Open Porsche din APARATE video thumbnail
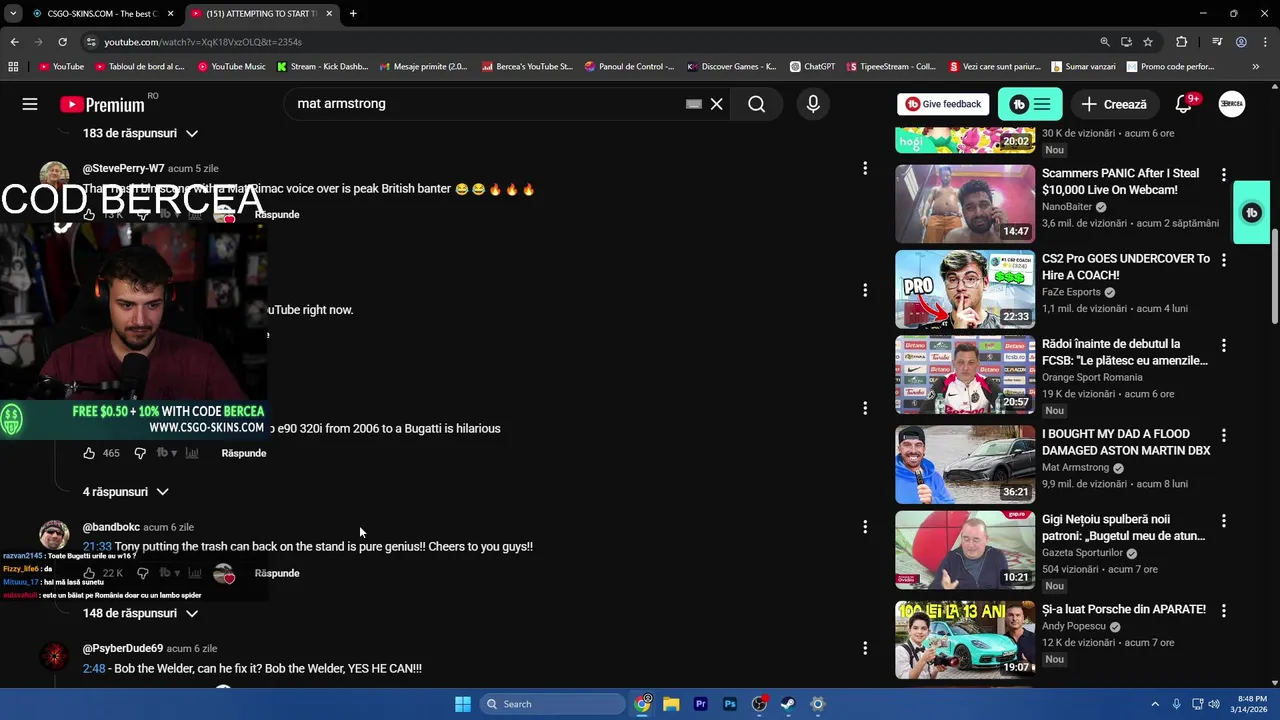The height and width of the screenshot is (720, 1280). pos(965,640)
